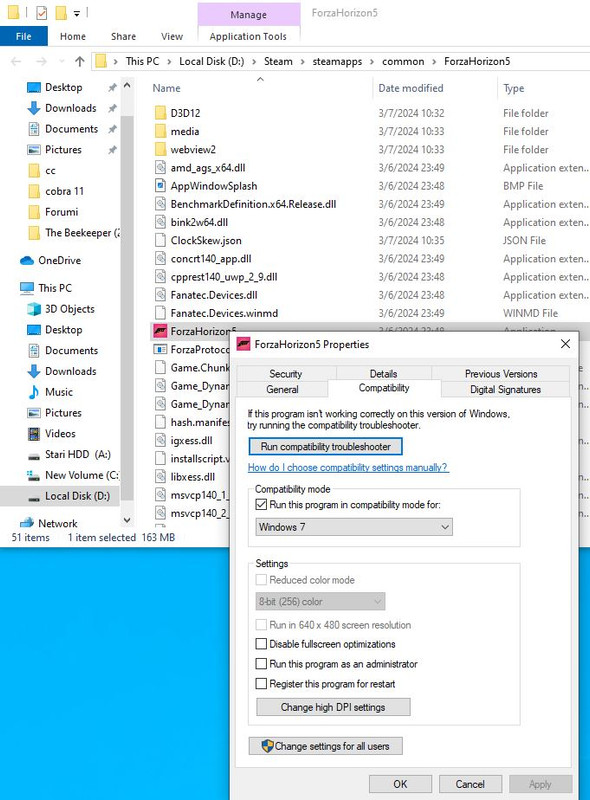Switch to the Digital Signatures tab

click(x=505, y=389)
